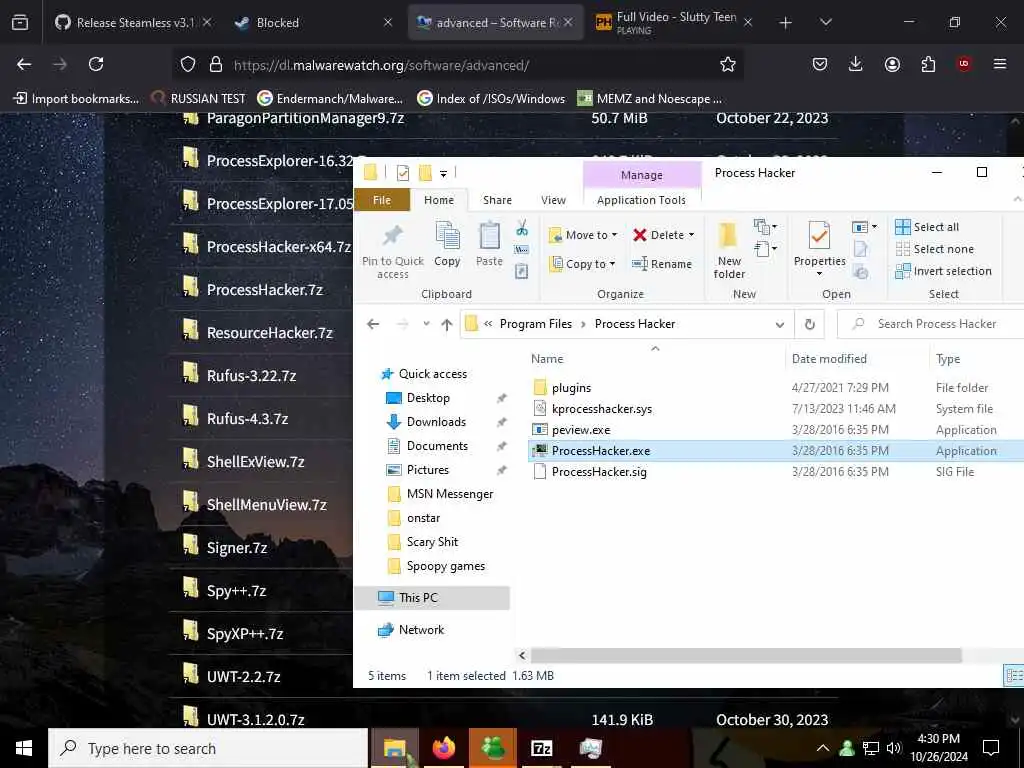Open MSN Messenger folder in sidebar
This screenshot has width=1024, height=768.
[x=449, y=494]
